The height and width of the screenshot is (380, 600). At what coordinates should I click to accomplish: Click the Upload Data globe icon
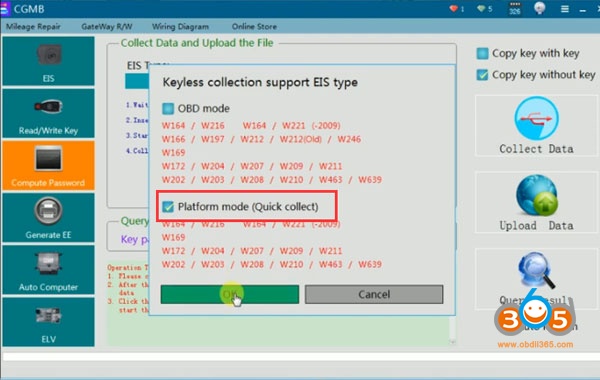536,196
